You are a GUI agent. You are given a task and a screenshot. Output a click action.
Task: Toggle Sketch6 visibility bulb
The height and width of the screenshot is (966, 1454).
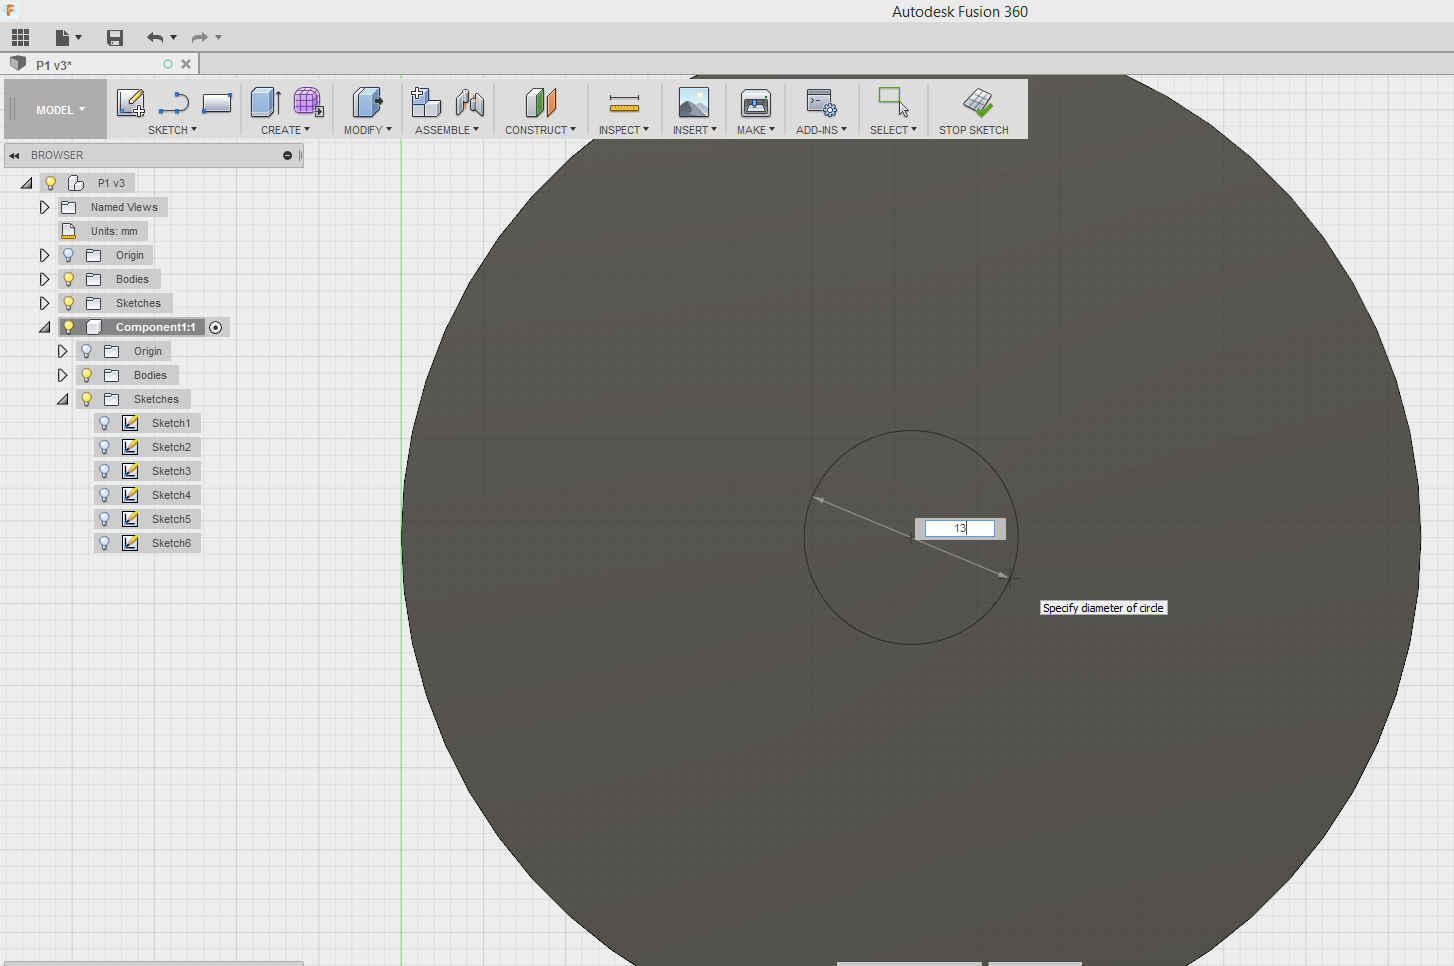[x=104, y=543]
